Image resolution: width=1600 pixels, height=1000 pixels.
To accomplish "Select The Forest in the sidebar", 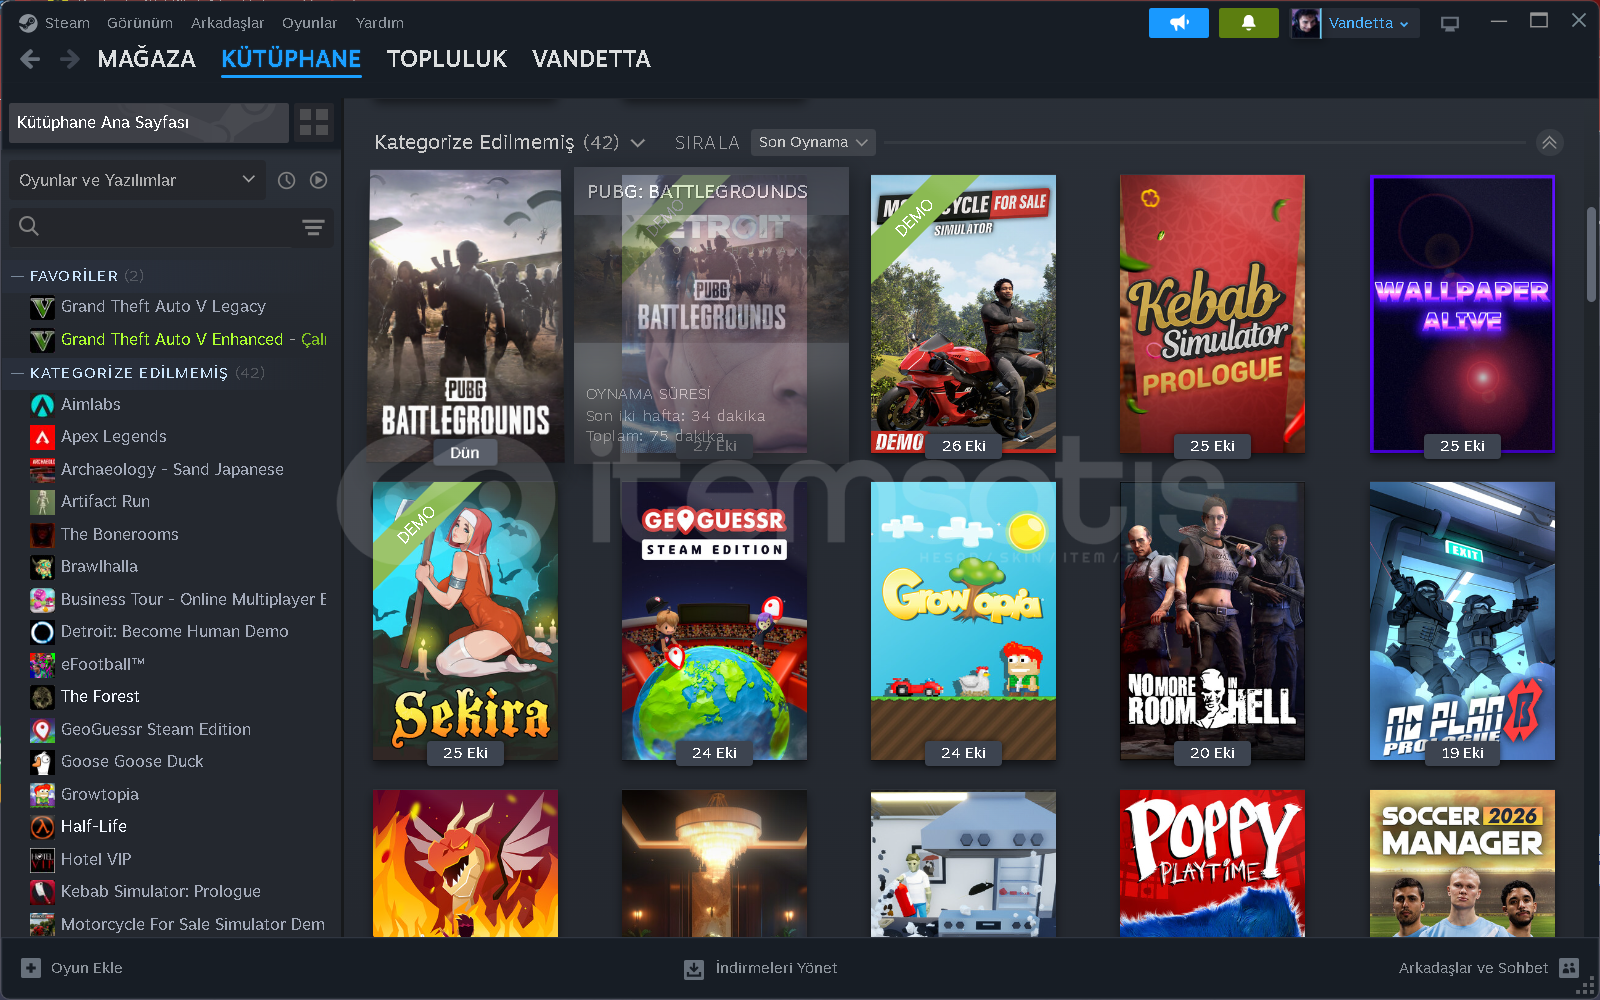I will 100,697.
